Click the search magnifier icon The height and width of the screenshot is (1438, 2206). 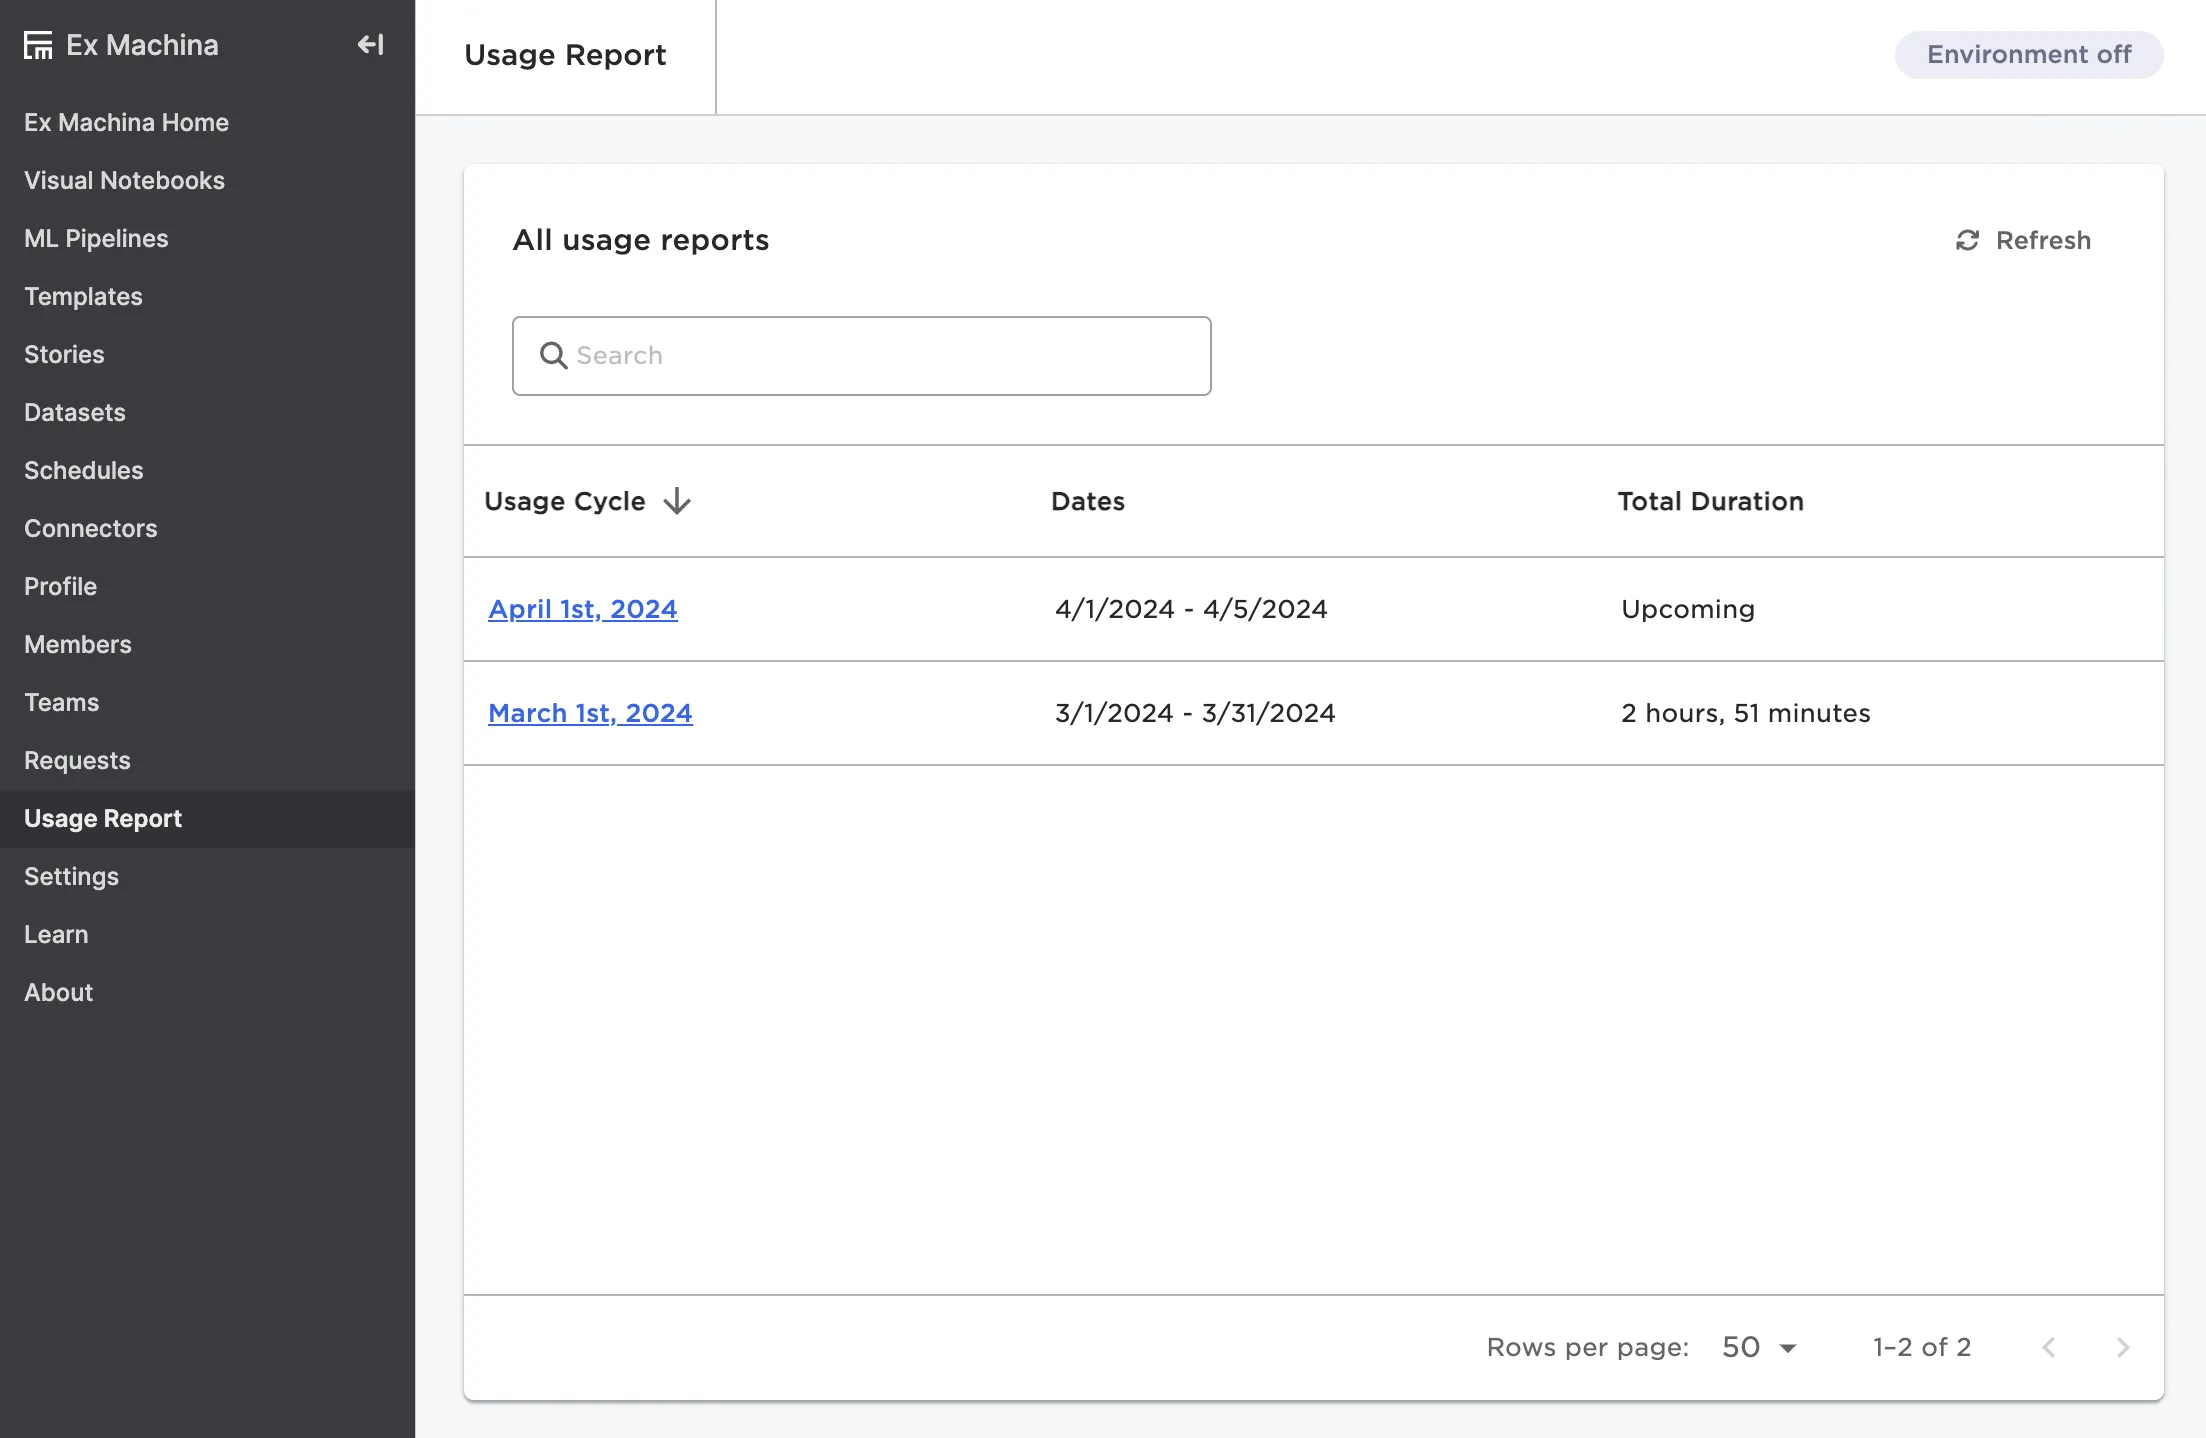point(553,356)
